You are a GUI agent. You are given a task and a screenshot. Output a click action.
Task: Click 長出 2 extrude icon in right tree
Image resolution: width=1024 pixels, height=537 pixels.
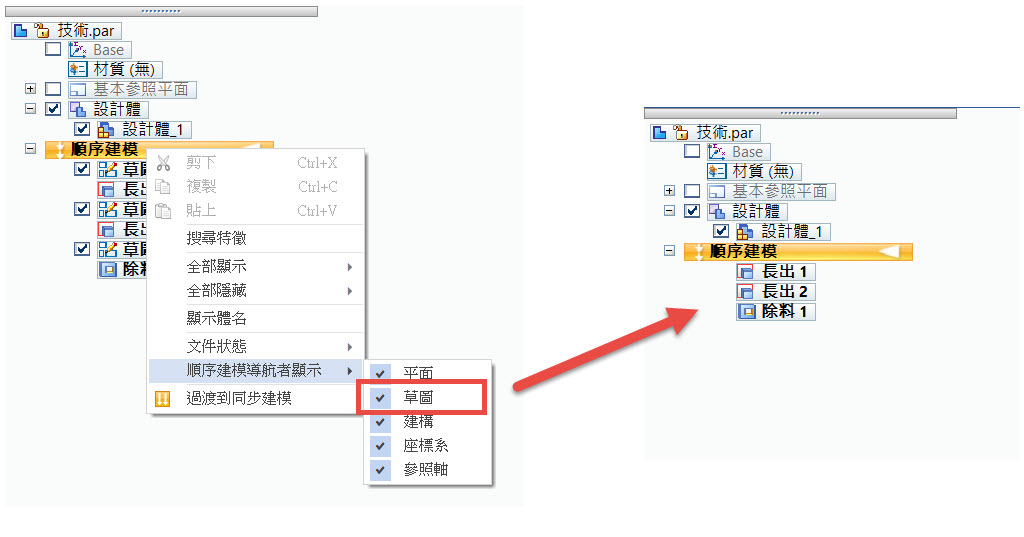pos(746,291)
